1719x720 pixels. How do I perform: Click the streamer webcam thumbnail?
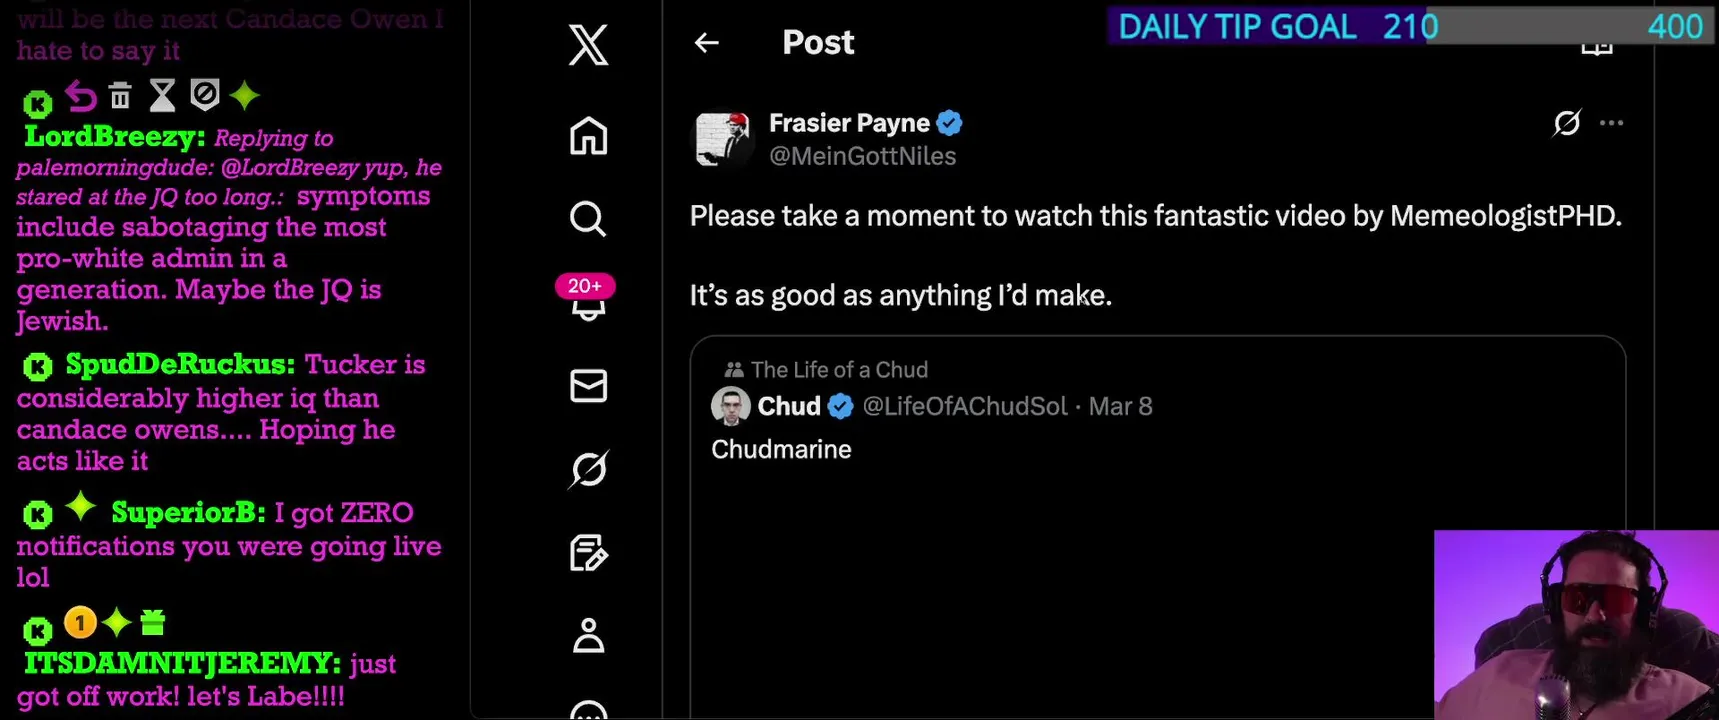click(1575, 625)
